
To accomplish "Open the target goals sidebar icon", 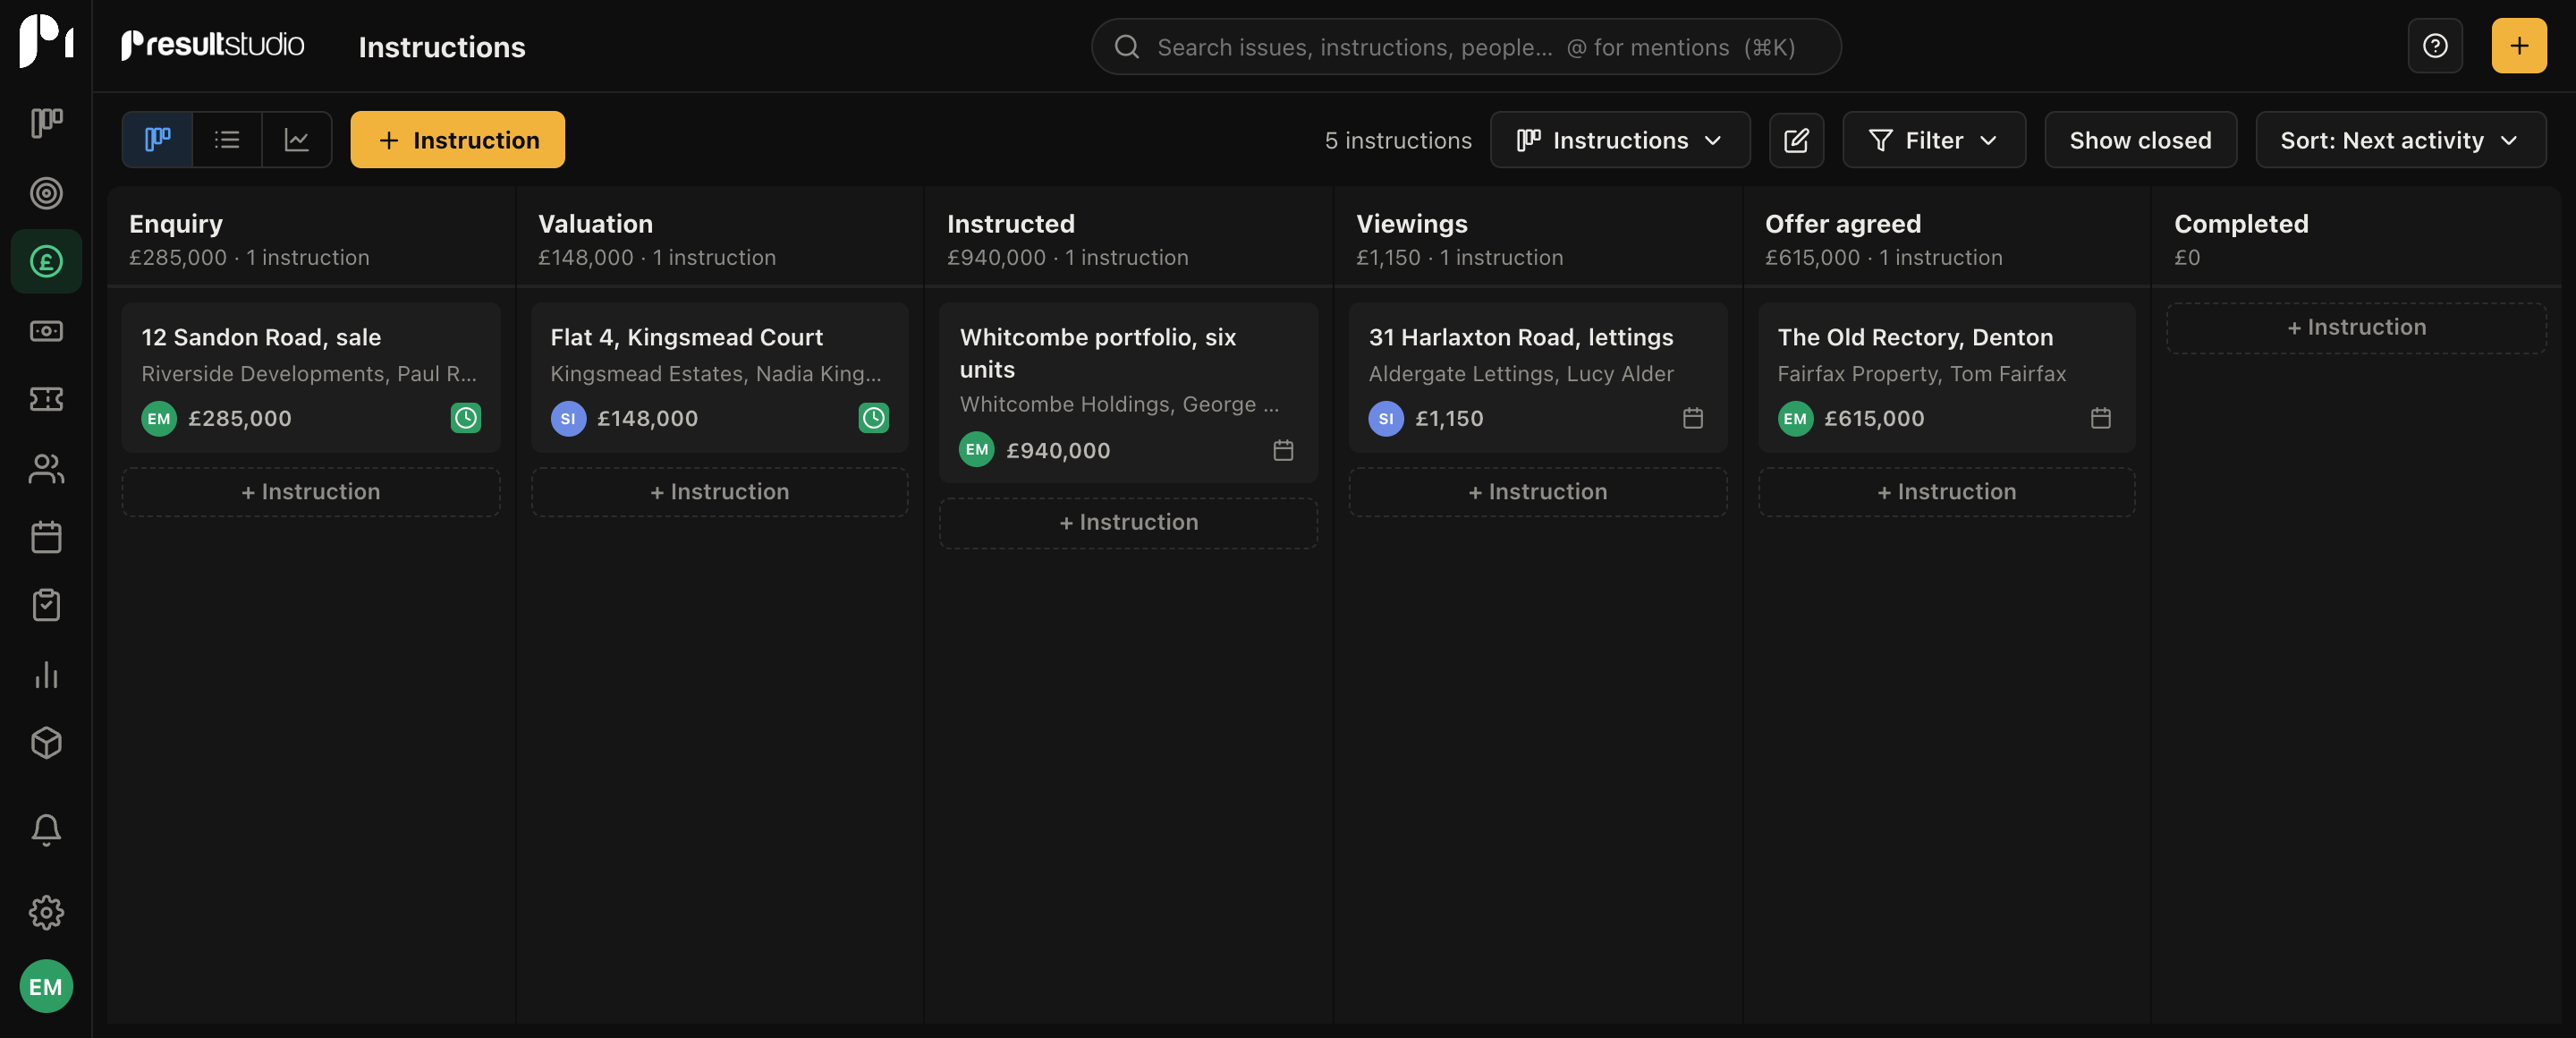I will [x=46, y=193].
